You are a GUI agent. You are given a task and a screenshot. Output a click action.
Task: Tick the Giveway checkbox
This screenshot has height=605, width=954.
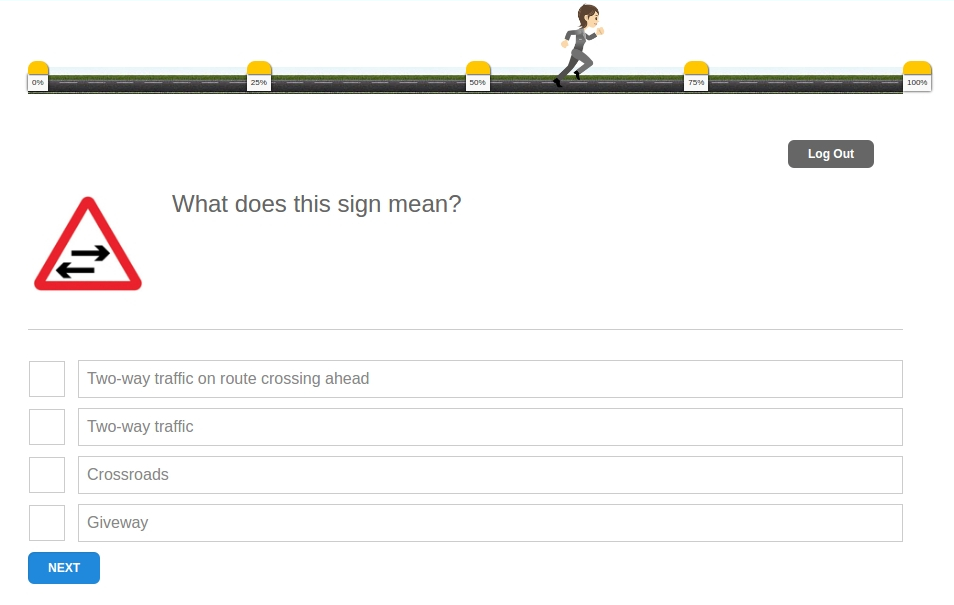coord(47,523)
